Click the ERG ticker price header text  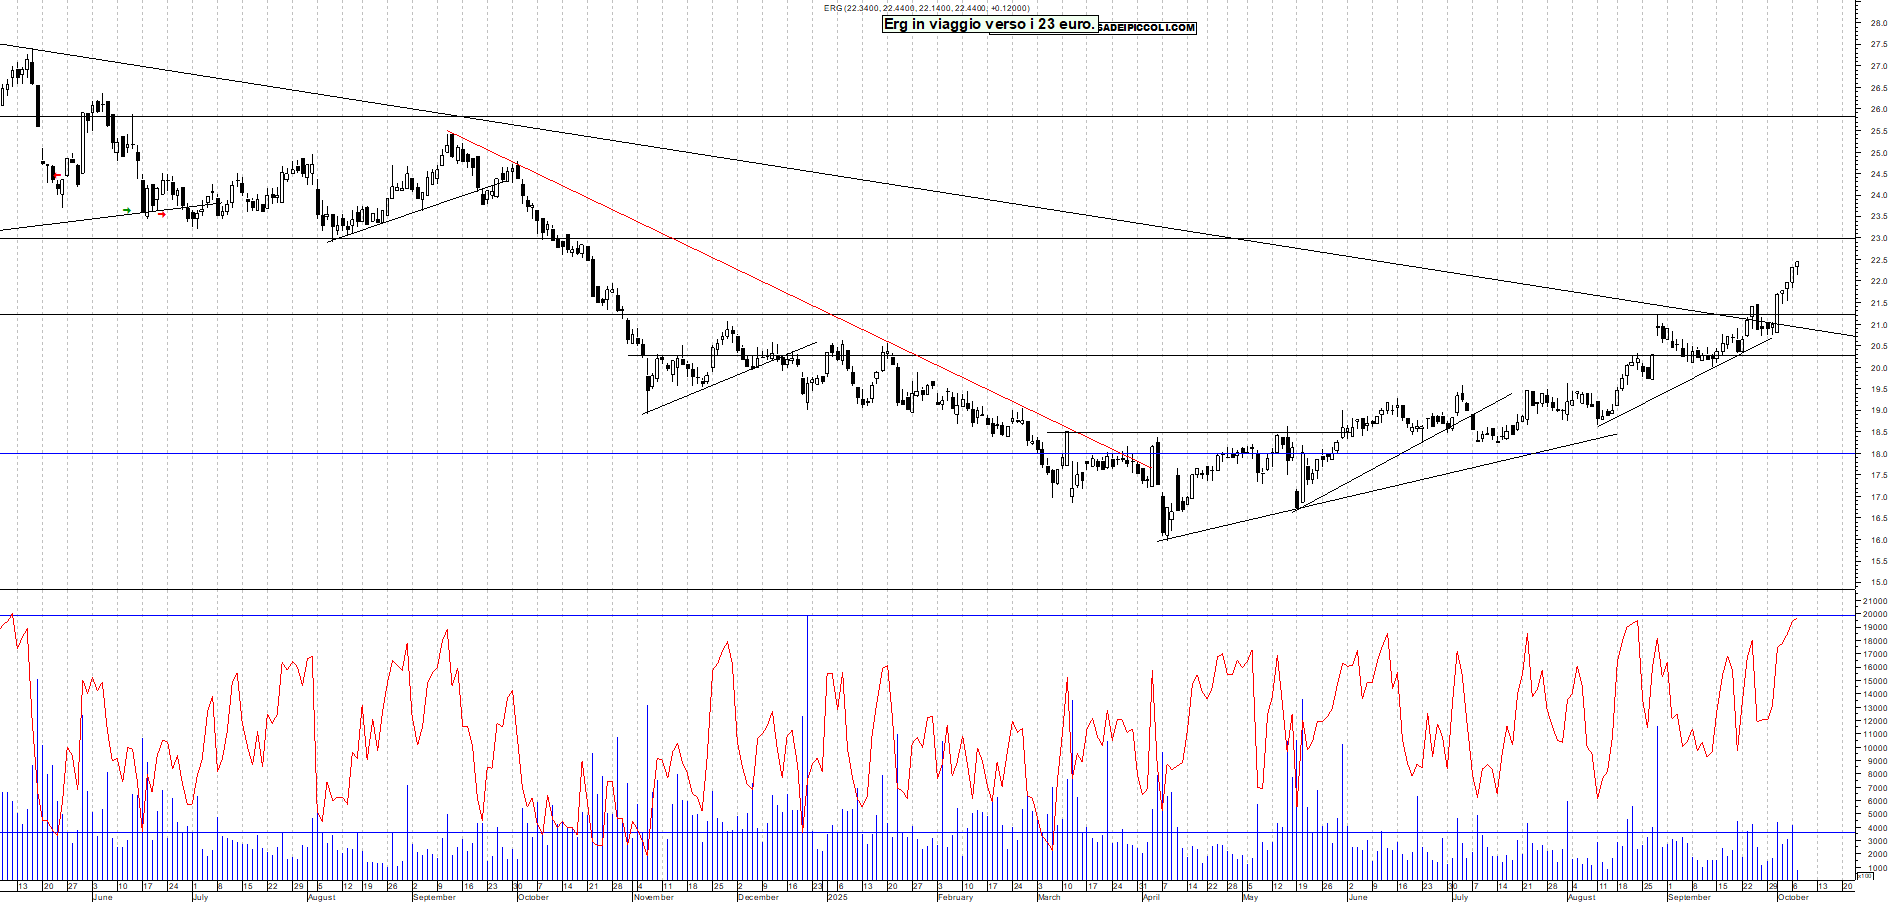click(x=926, y=8)
